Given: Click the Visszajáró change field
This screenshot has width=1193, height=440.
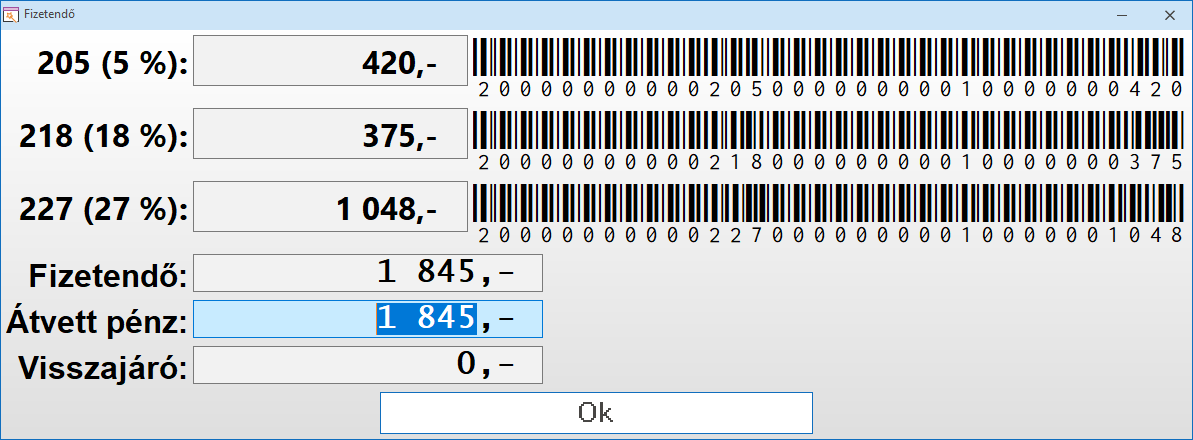Looking at the screenshot, I should pos(368,365).
